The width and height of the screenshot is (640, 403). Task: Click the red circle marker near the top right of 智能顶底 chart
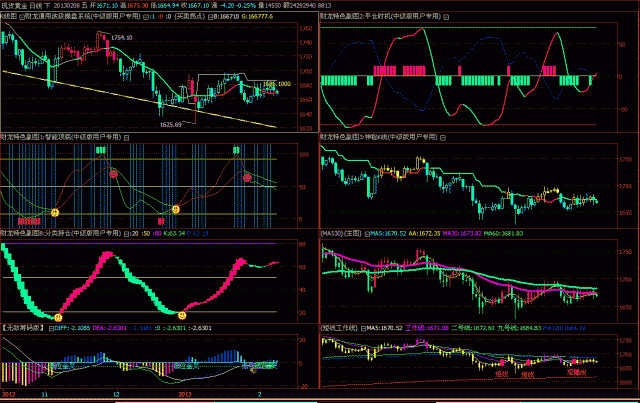[x=247, y=176]
